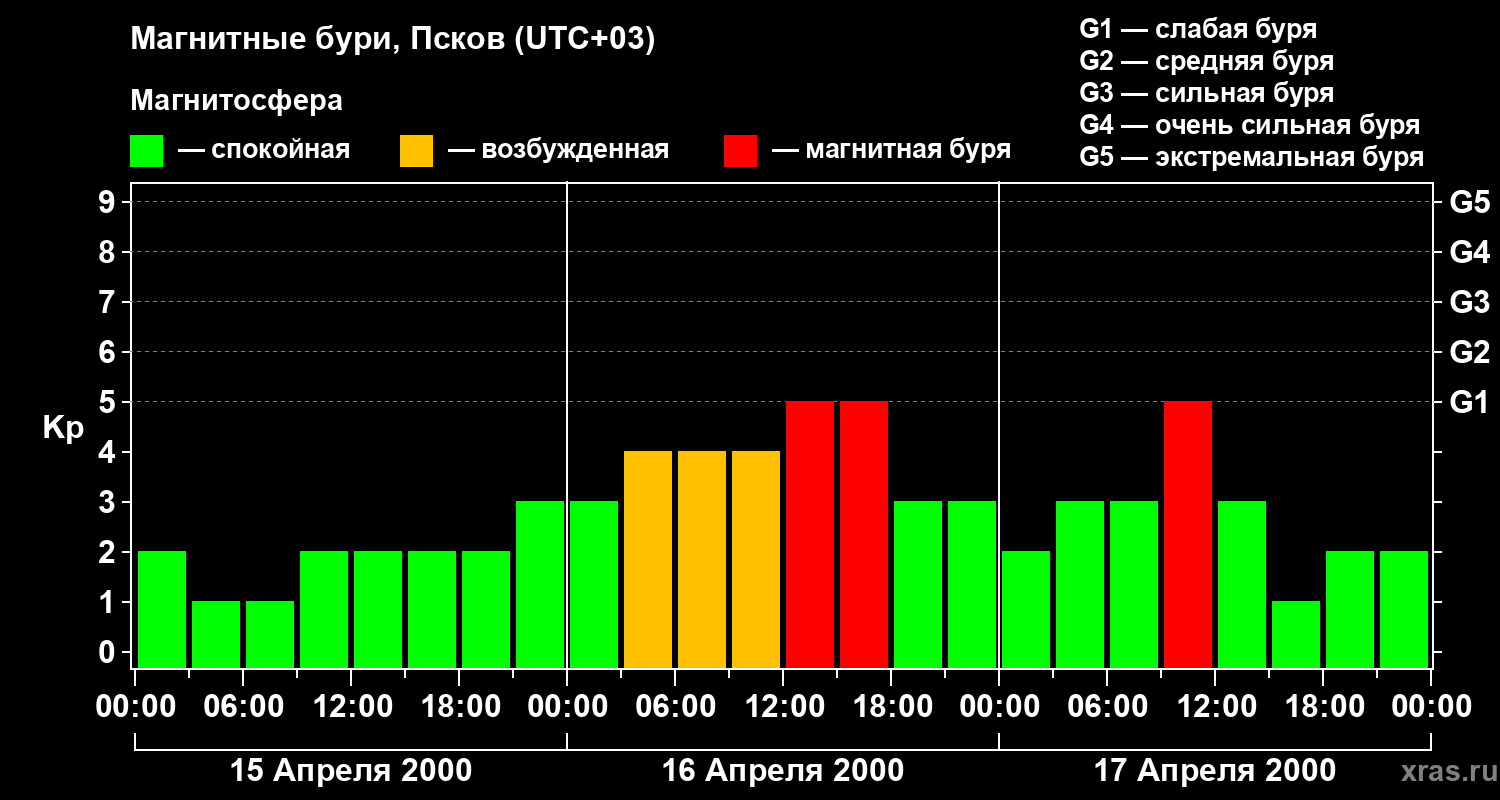Screen dimensions: 1500x800
Task: Click the 'G1 — слабая буря' line
Action: tap(1198, 29)
